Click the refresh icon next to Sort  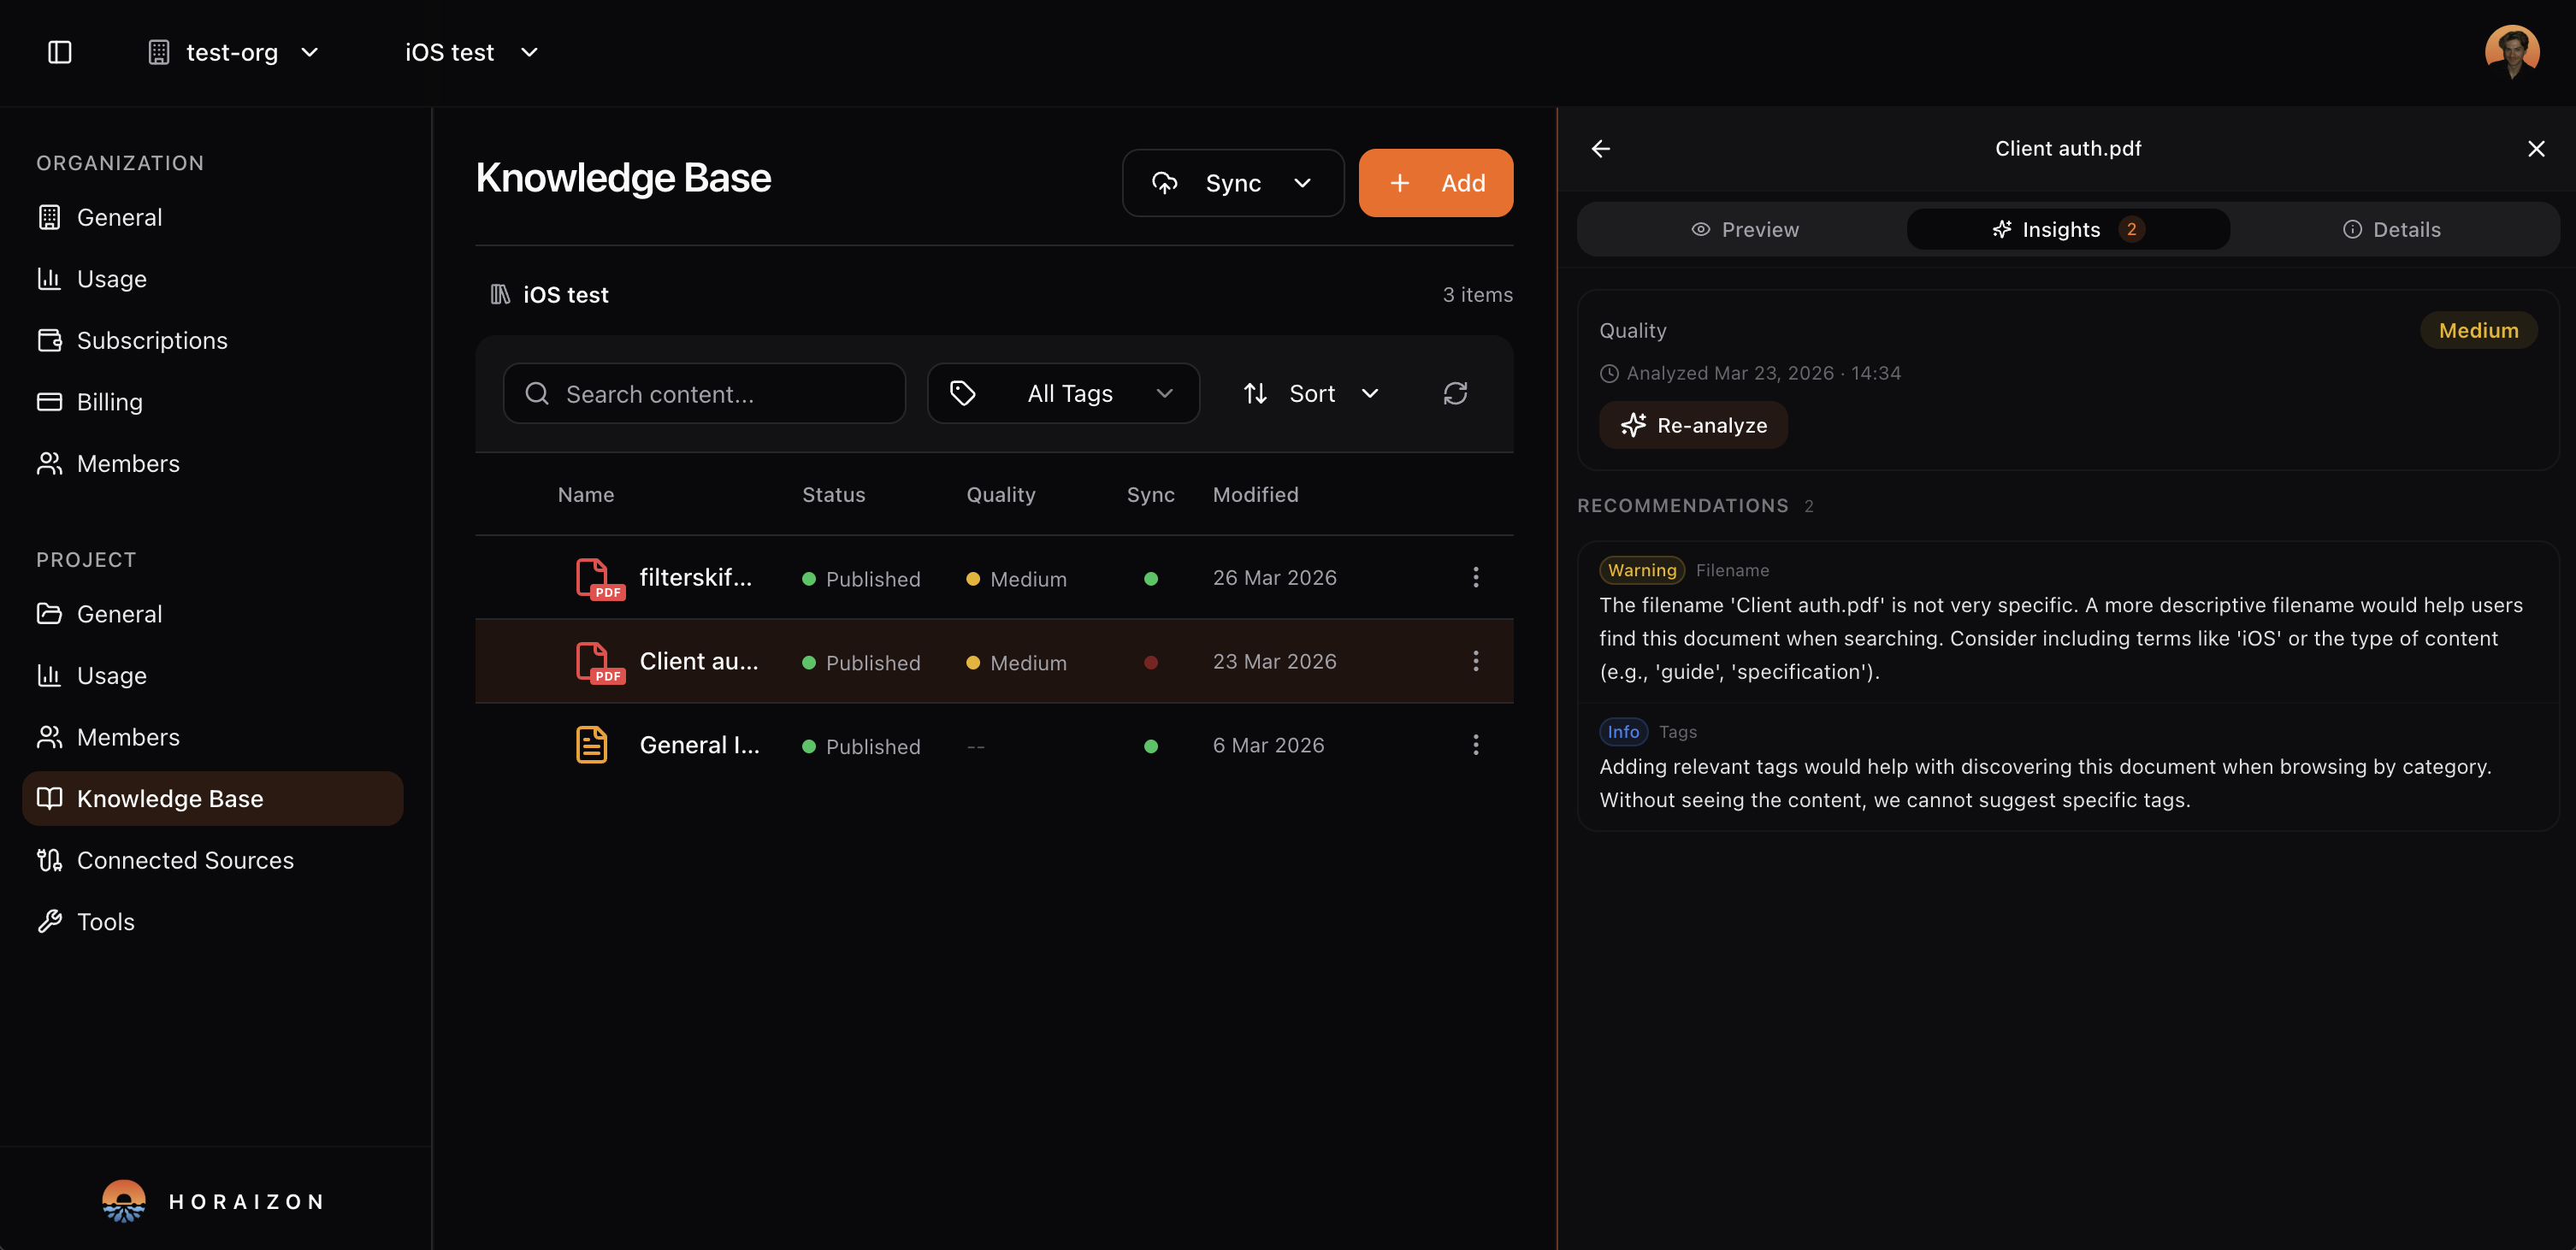[x=1455, y=393]
